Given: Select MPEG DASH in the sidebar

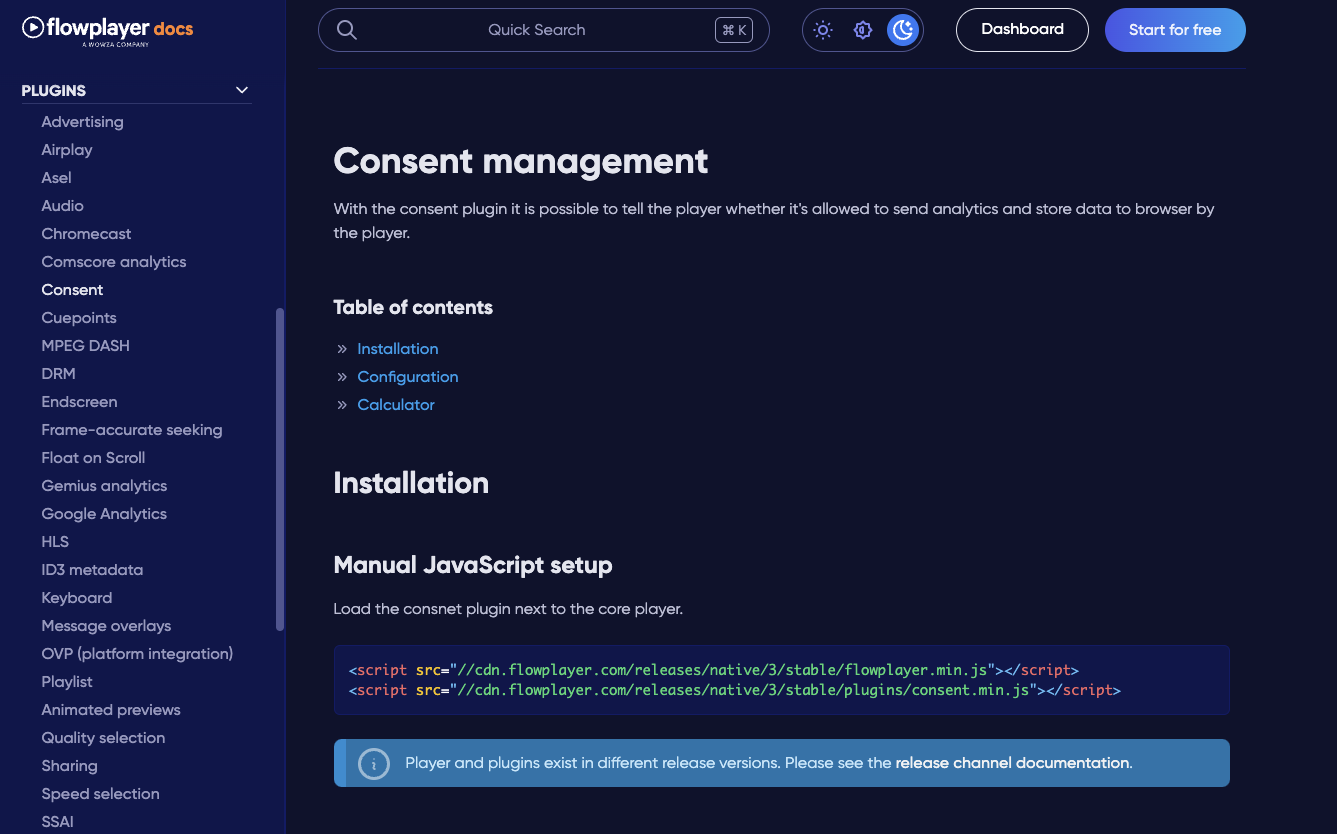Looking at the screenshot, I should 85,346.
